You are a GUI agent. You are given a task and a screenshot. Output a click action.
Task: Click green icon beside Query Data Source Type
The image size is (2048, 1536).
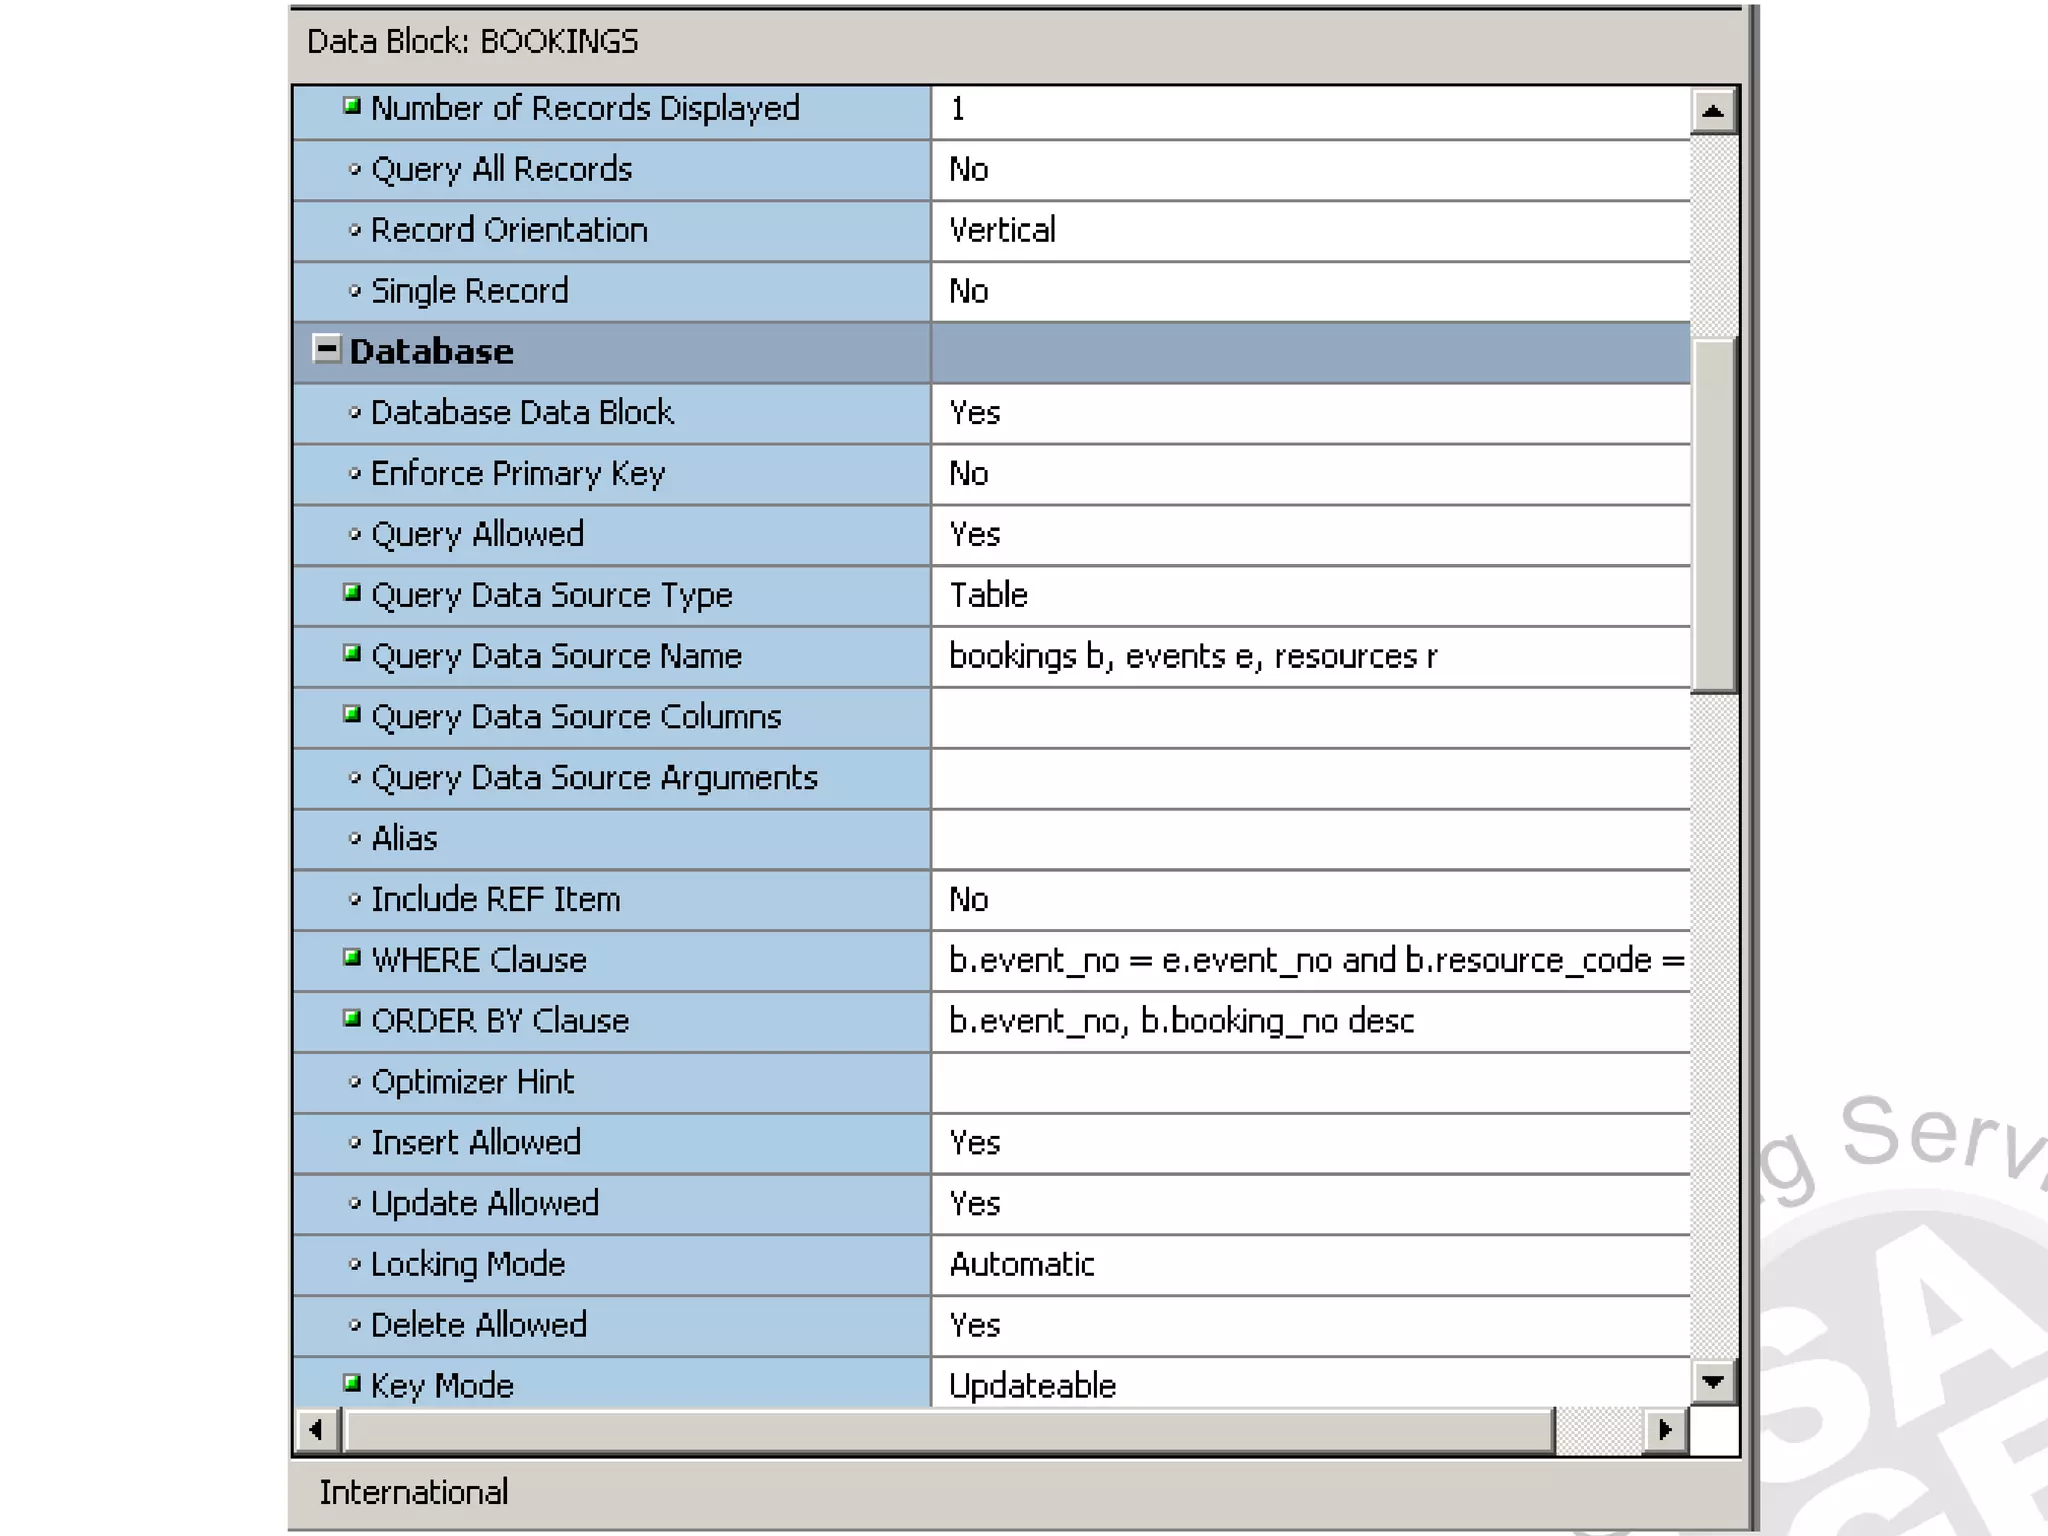pyautogui.click(x=351, y=592)
